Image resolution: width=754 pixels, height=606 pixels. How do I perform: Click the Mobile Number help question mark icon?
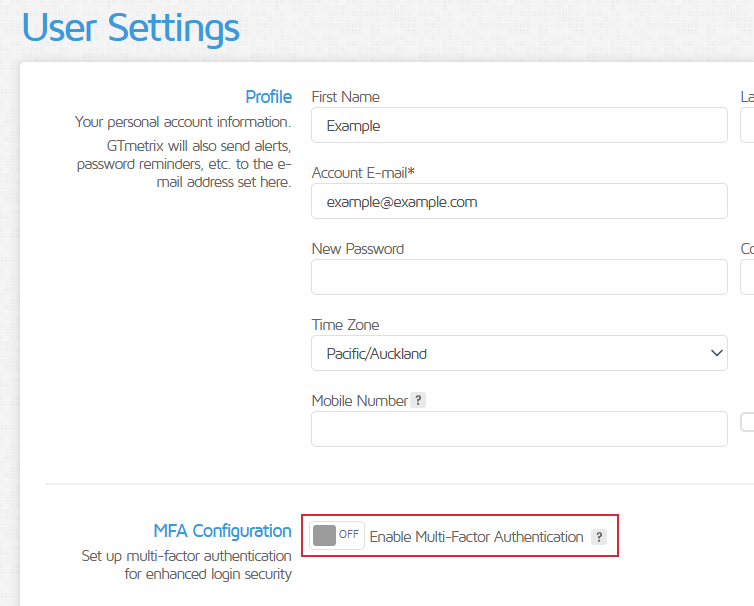click(x=419, y=400)
